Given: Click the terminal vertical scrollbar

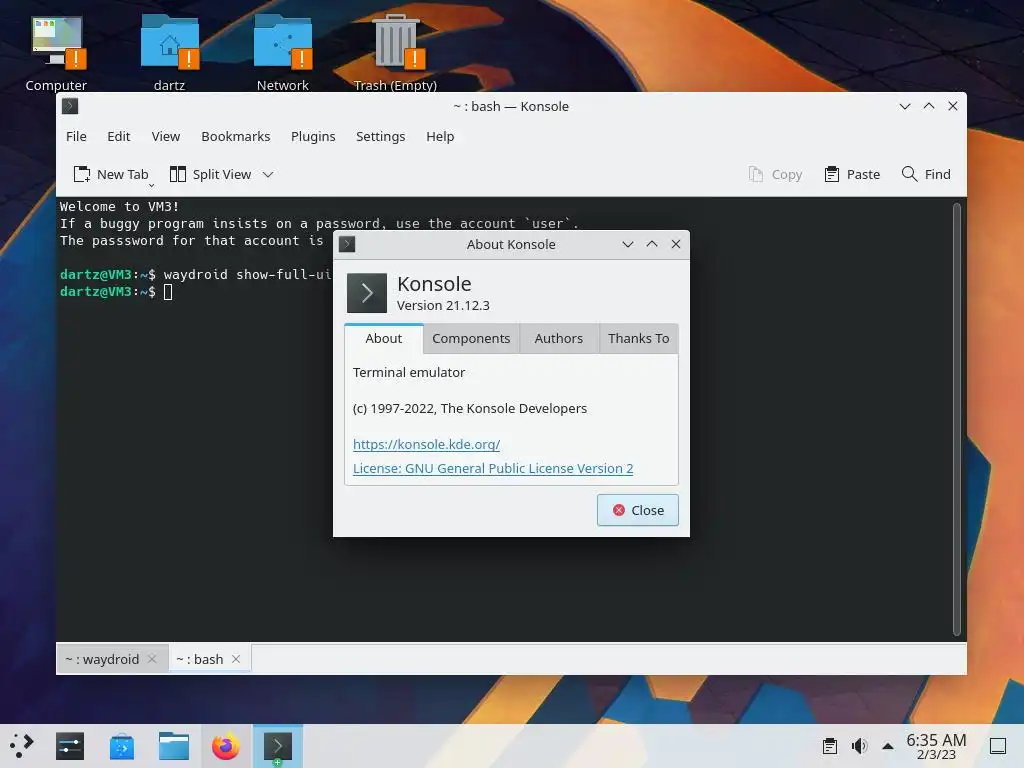Looking at the screenshot, I should tap(957, 419).
